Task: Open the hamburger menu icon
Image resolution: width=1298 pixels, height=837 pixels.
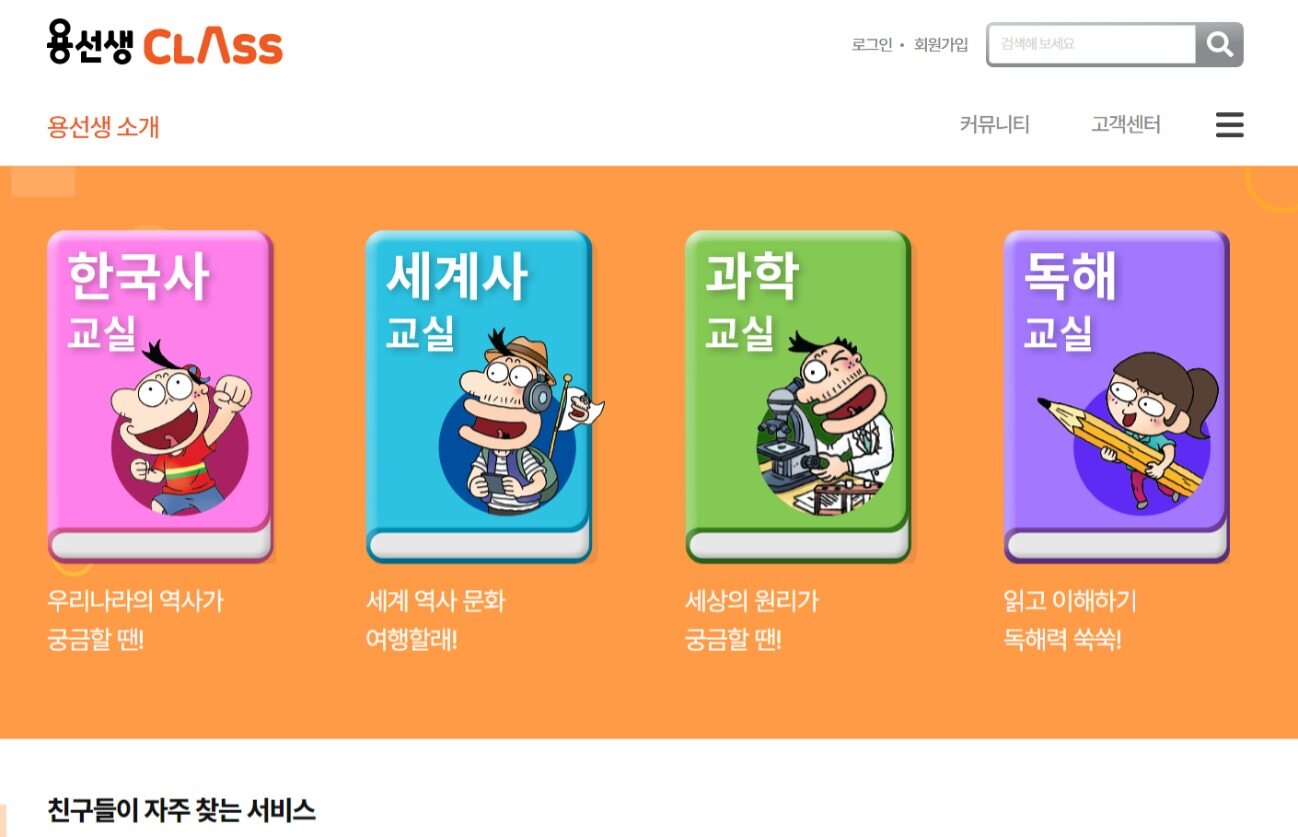Action: [x=1230, y=125]
